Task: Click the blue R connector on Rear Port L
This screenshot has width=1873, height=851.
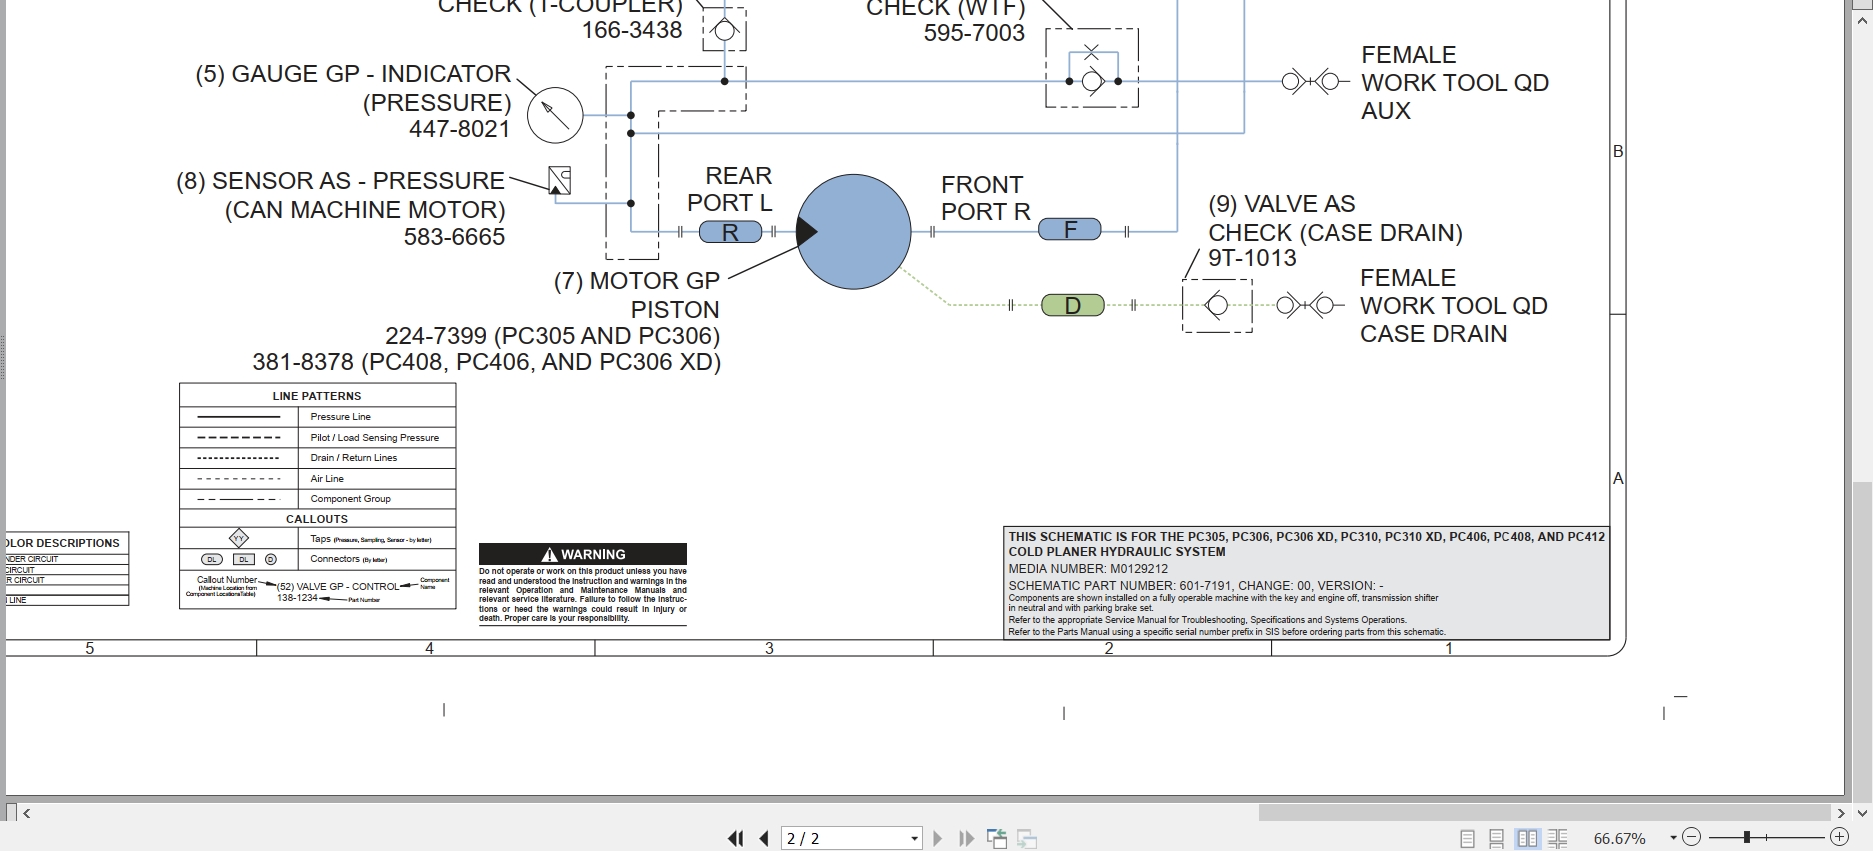Action: 730,232
